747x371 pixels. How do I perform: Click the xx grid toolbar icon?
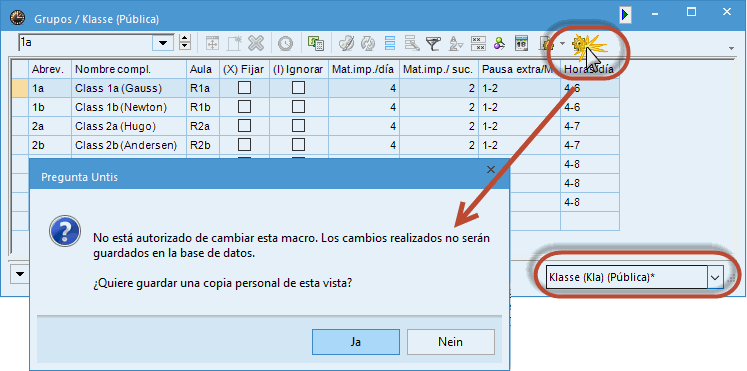point(478,44)
